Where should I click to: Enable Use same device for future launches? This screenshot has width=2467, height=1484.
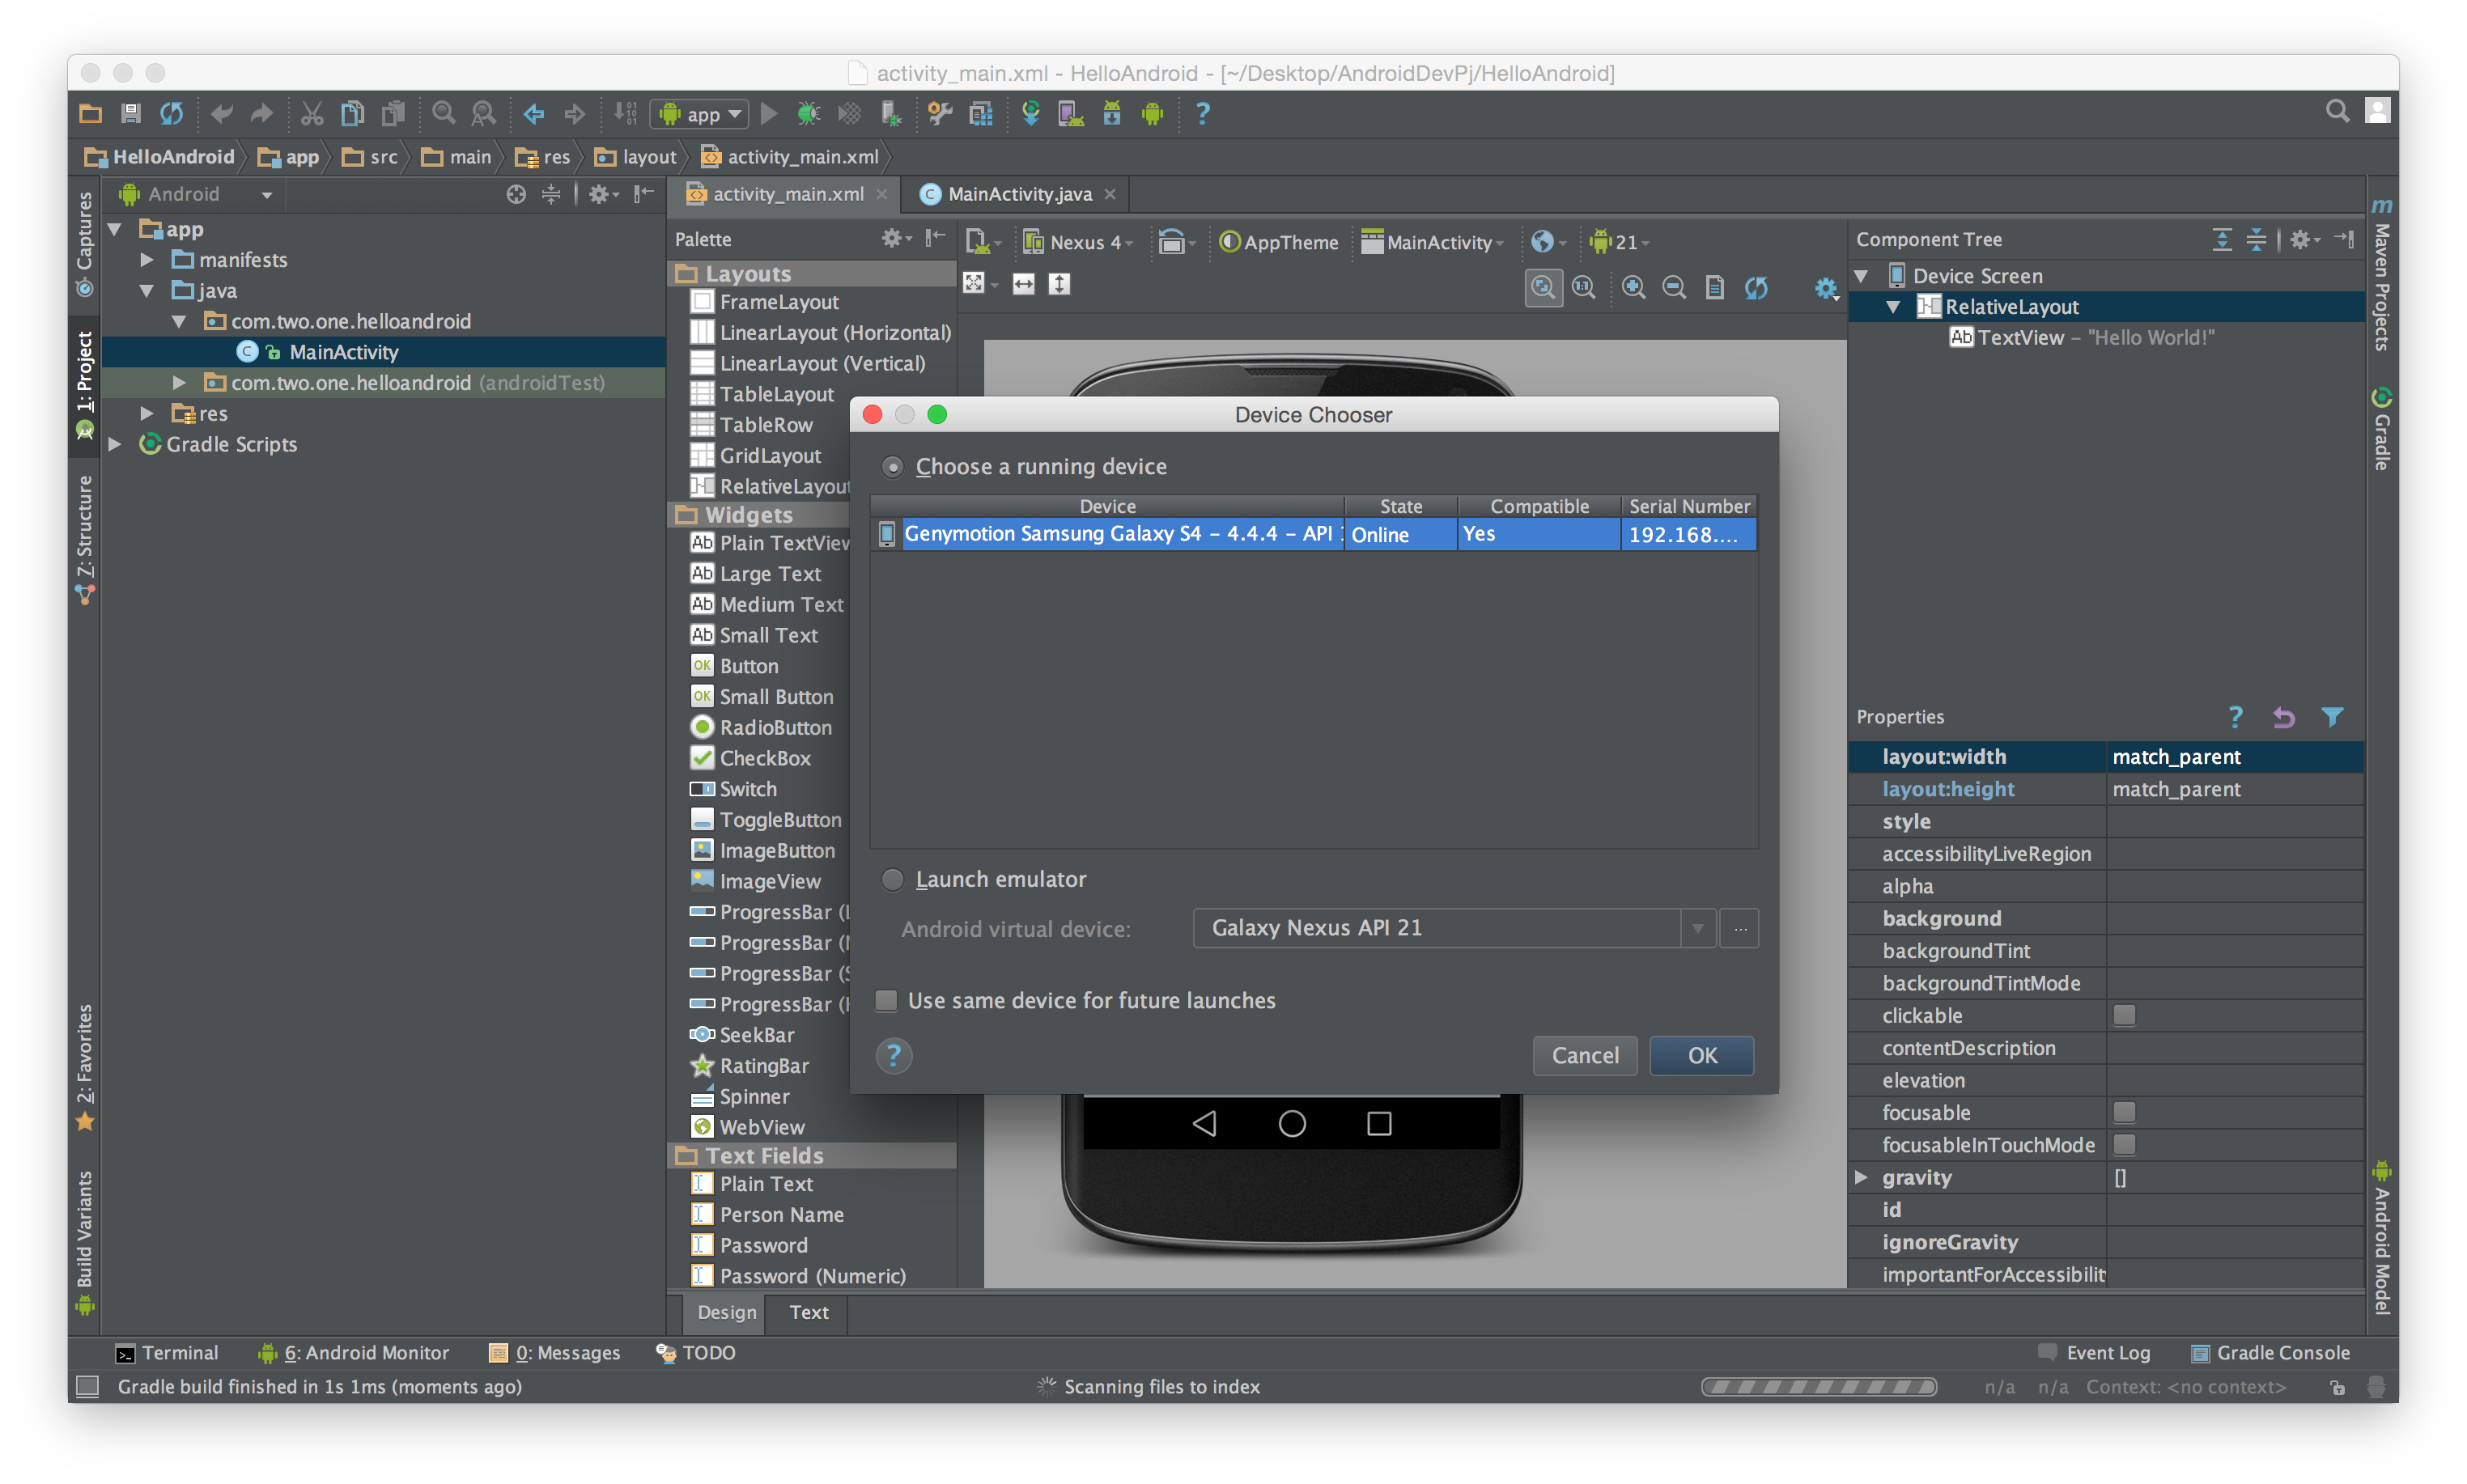[x=886, y=1001]
